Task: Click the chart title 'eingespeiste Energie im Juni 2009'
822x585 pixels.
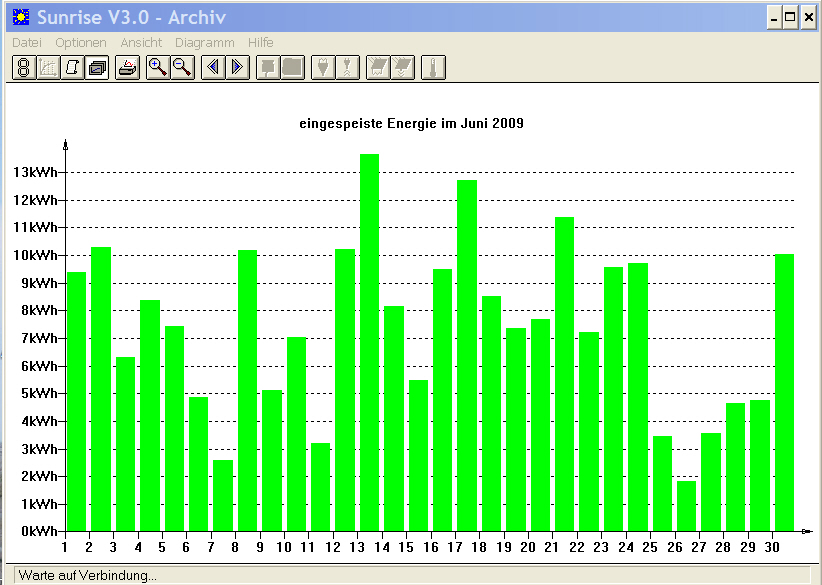Action: pos(412,123)
